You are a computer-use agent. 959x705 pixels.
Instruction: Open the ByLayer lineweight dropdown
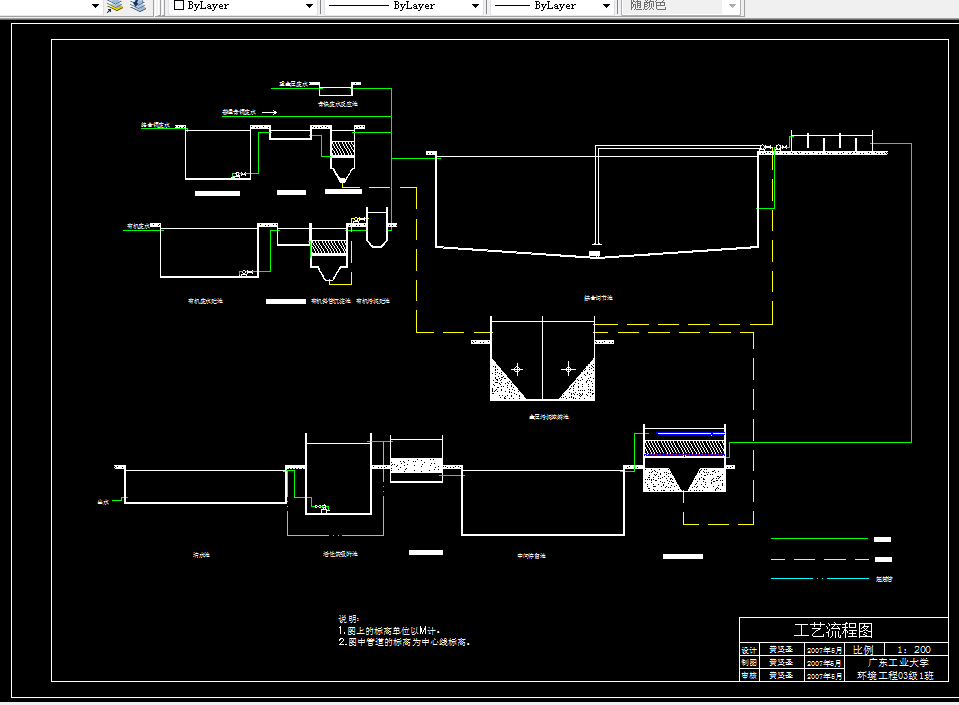pyautogui.click(x=606, y=6)
